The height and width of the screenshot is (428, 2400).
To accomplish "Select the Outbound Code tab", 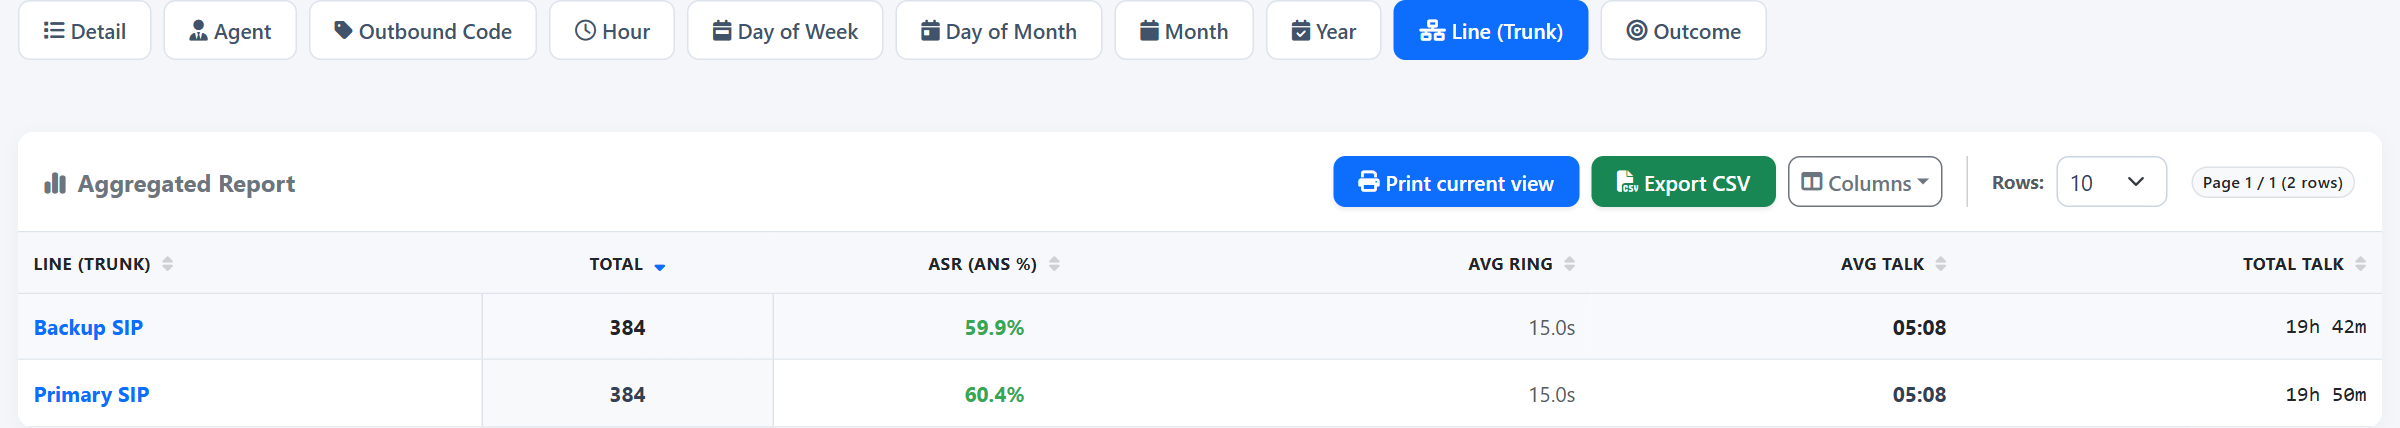I will tap(423, 31).
